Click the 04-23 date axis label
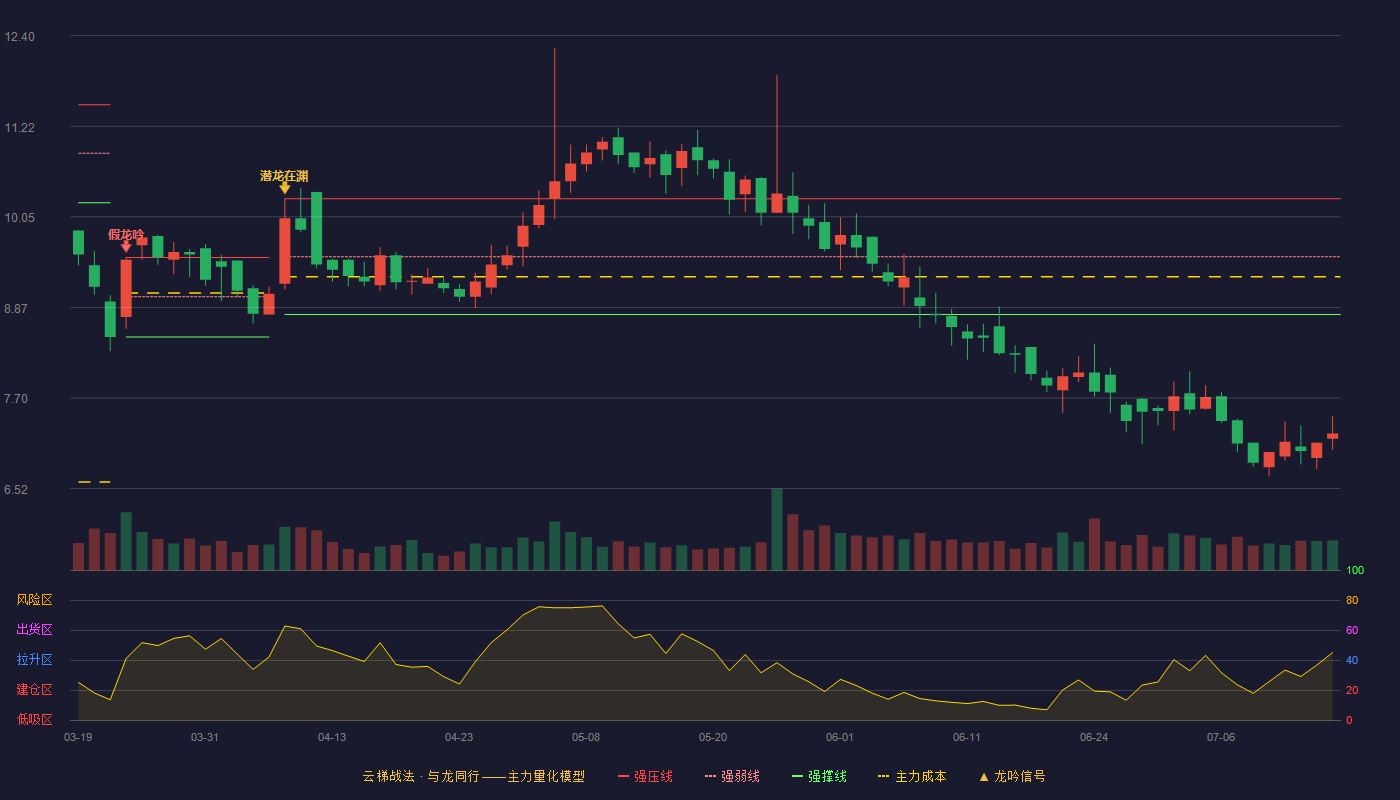This screenshot has height=800, width=1400. [459, 737]
